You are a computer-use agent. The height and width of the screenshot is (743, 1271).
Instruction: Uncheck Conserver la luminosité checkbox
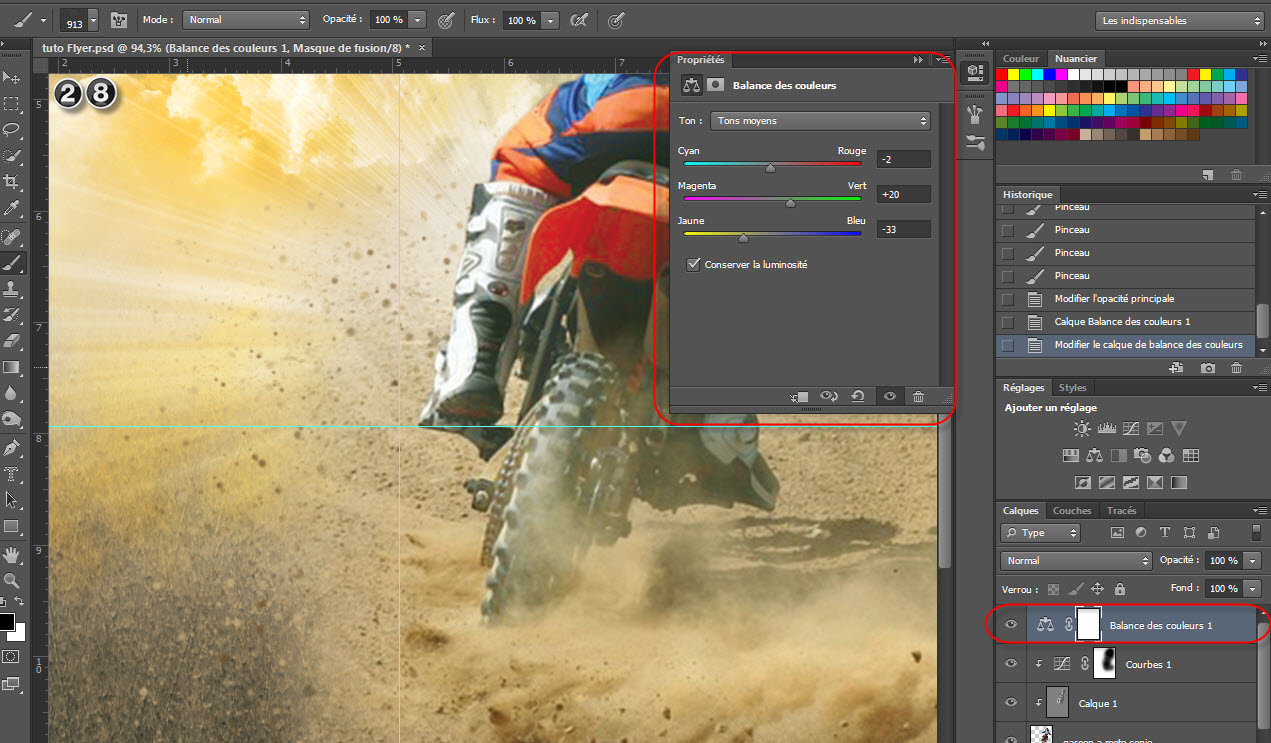pyautogui.click(x=693, y=265)
